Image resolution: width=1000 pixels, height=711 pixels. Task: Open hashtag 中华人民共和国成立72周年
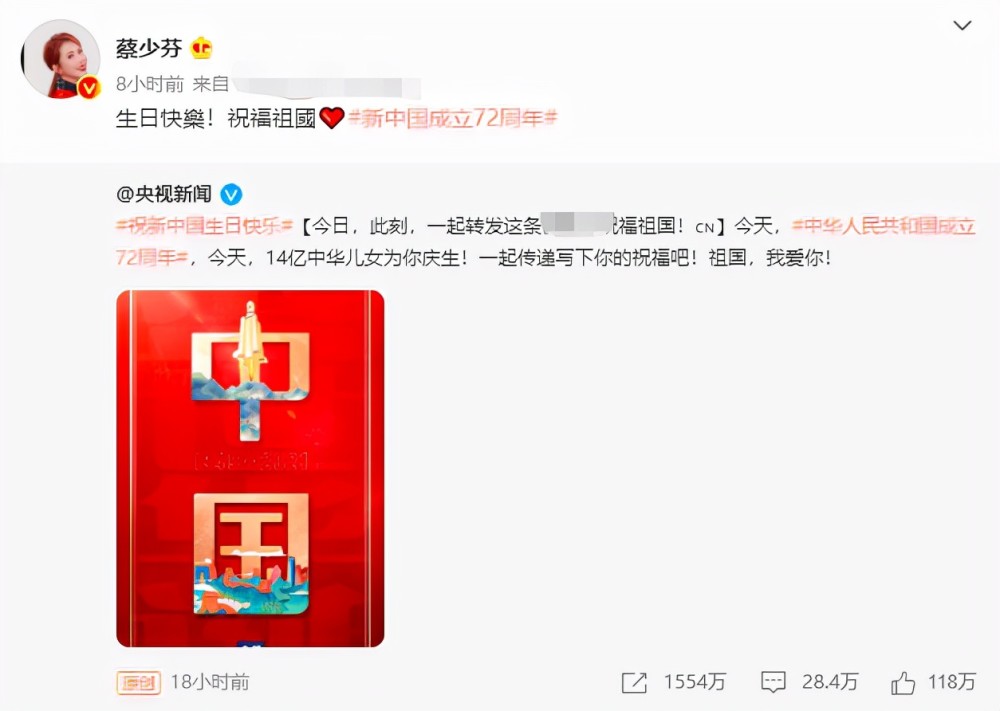pyautogui.click(x=545, y=242)
